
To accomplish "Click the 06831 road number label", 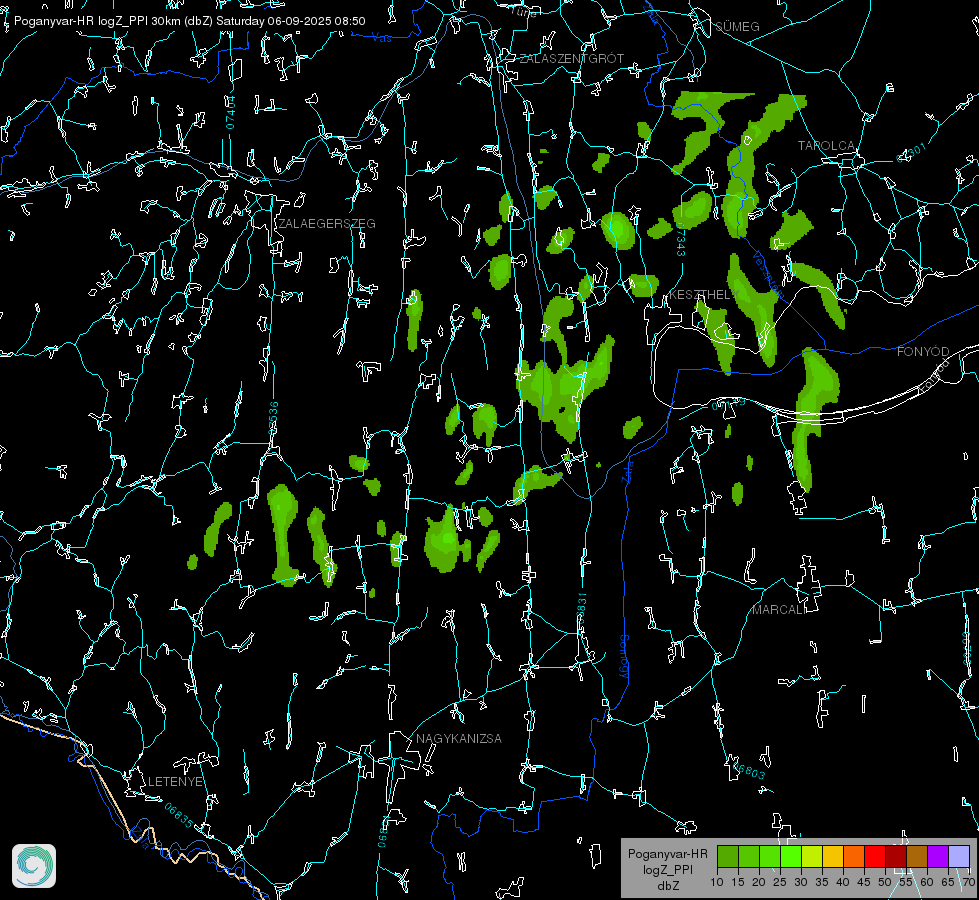I will coord(582,610).
